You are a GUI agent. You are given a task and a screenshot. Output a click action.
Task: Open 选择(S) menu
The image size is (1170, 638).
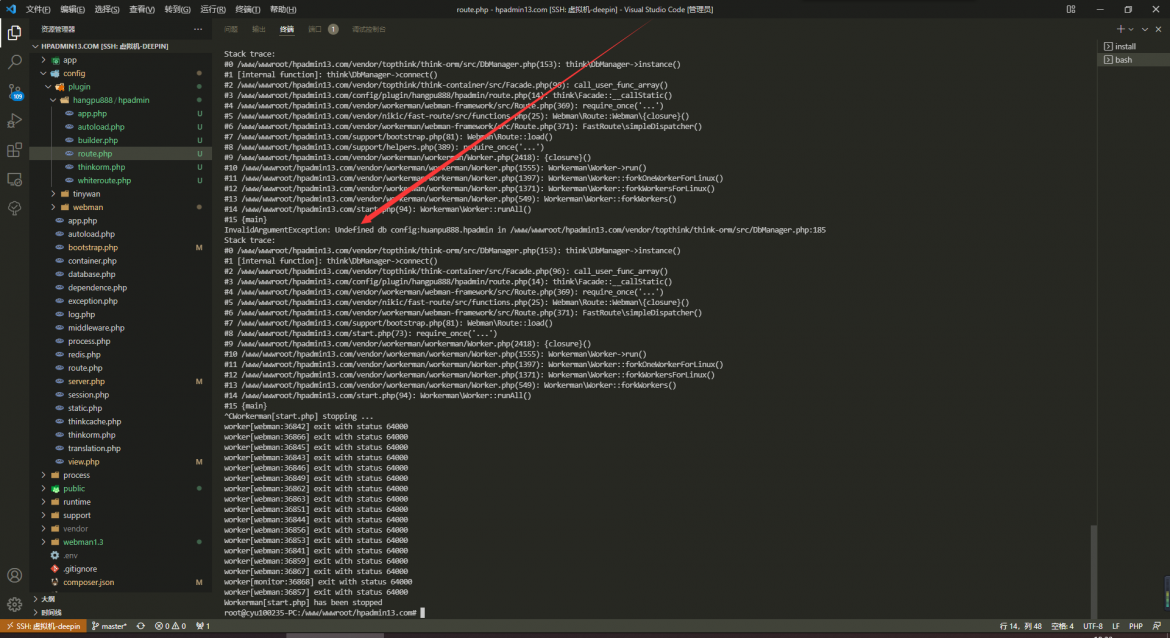click(x=107, y=10)
